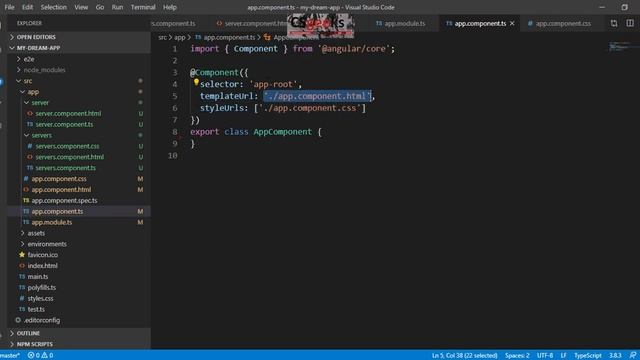This screenshot has height=360, width=640.
Task: Click the lightbulb quick-fix icon on line 4
Action: pyautogui.click(x=196, y=82)
